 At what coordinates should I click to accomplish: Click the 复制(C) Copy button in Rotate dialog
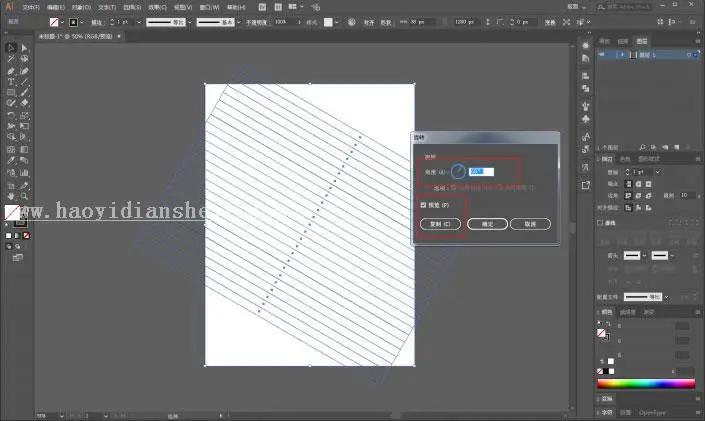pos(440,224)
